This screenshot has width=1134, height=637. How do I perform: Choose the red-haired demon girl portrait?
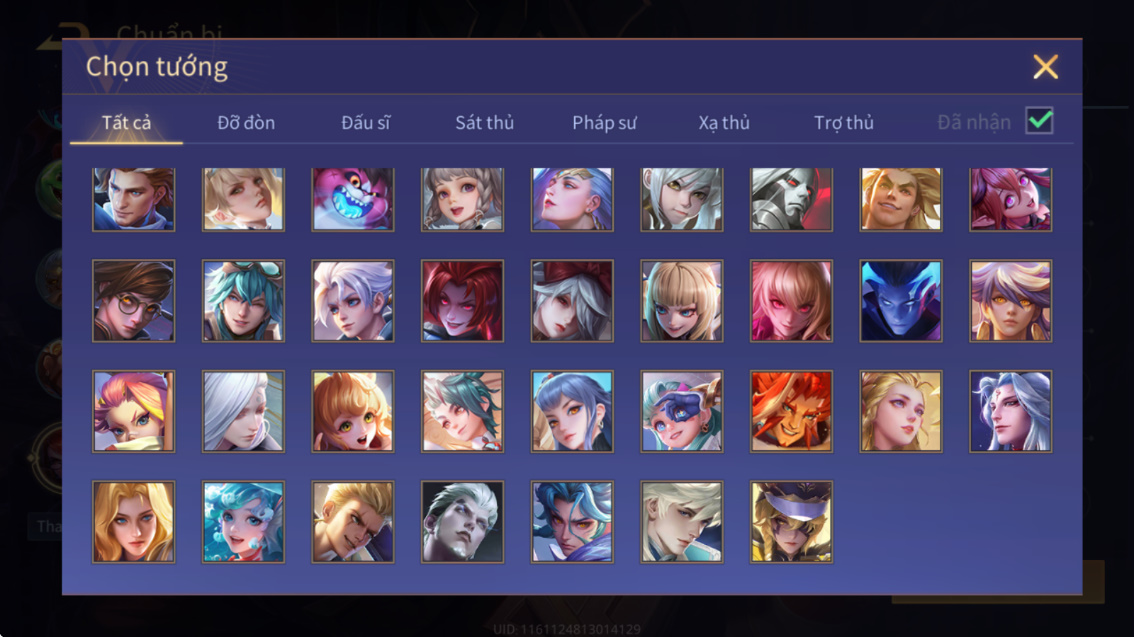(462, 301)
